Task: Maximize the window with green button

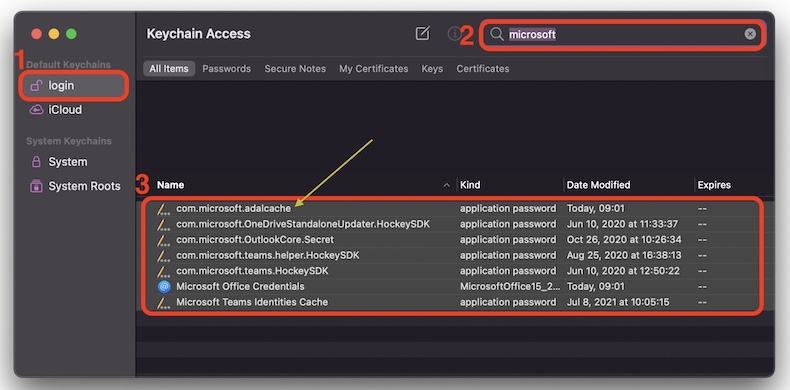Action: (72, 34)
